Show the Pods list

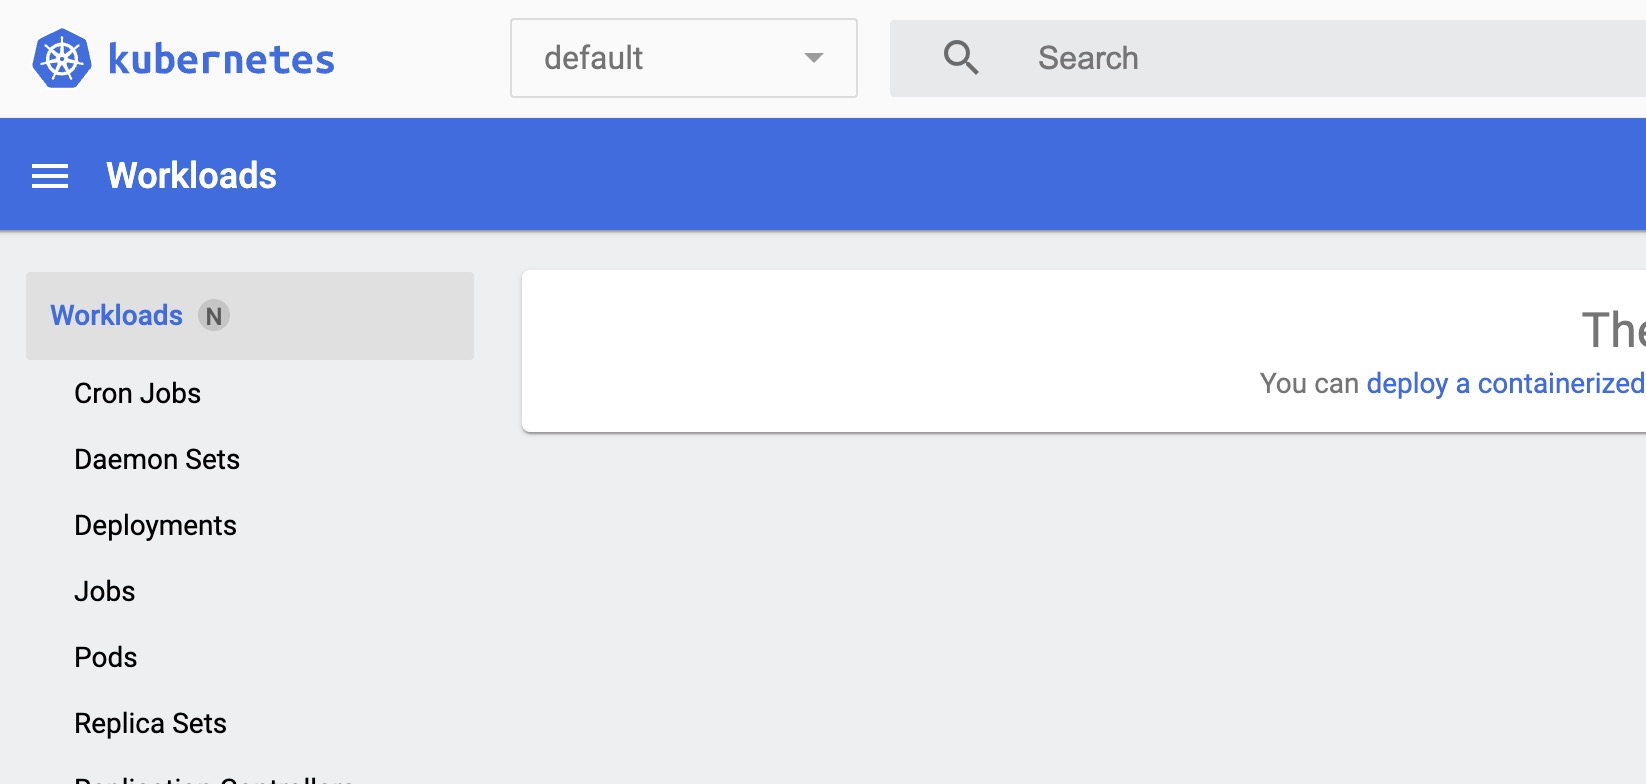[106, 658]
